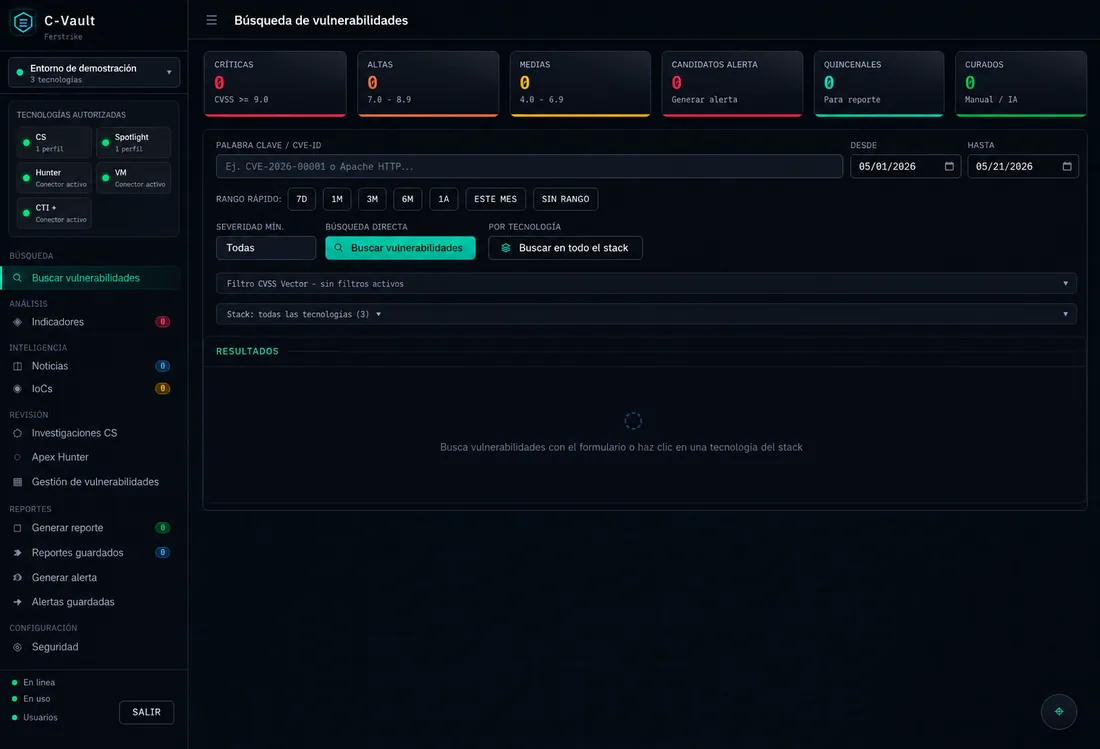Click the Reportes guardados icon
Screen dimensions: 1100x749
pyautogui.click(x=18, y=553)
